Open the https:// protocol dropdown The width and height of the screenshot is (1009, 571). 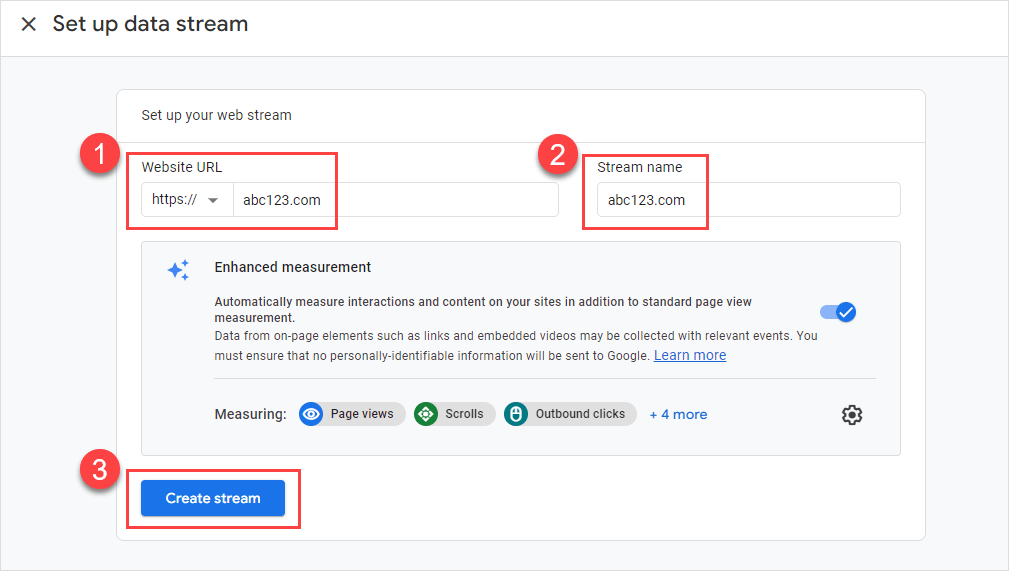pyautogui.click(x=186, y=200)
